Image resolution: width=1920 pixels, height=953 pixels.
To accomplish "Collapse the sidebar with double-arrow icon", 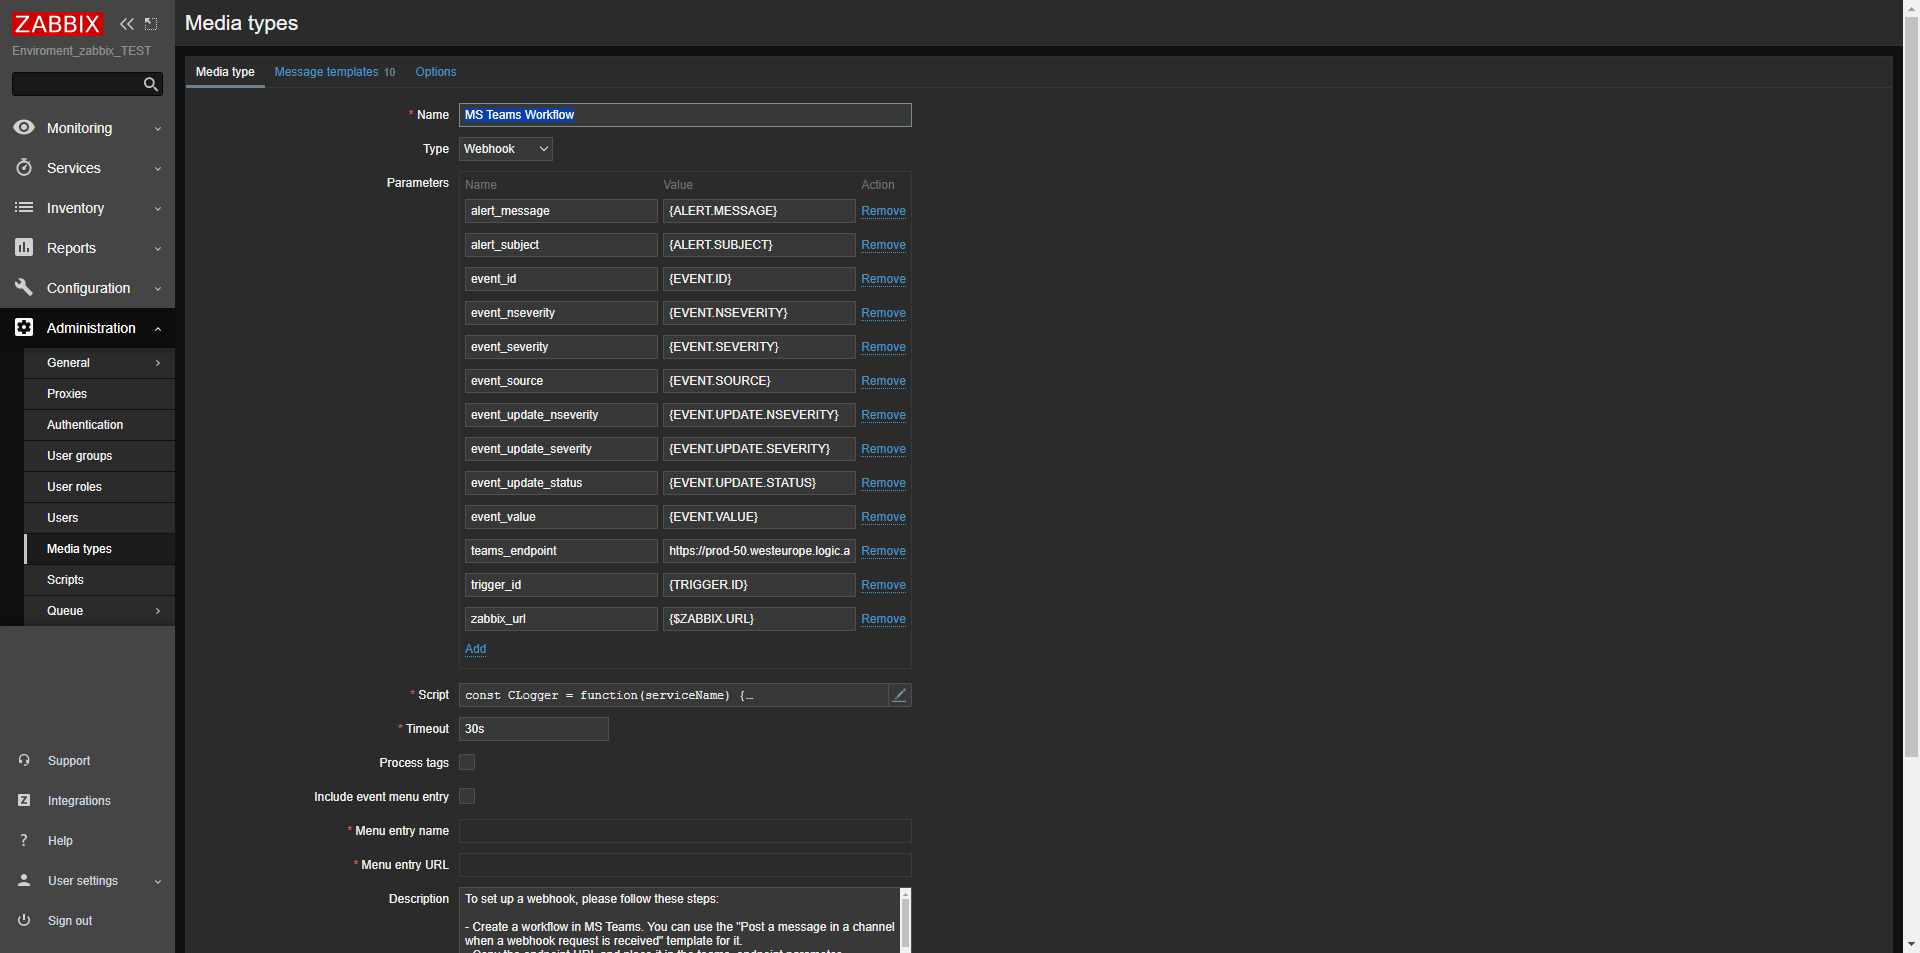I will (x=127, y=24).
